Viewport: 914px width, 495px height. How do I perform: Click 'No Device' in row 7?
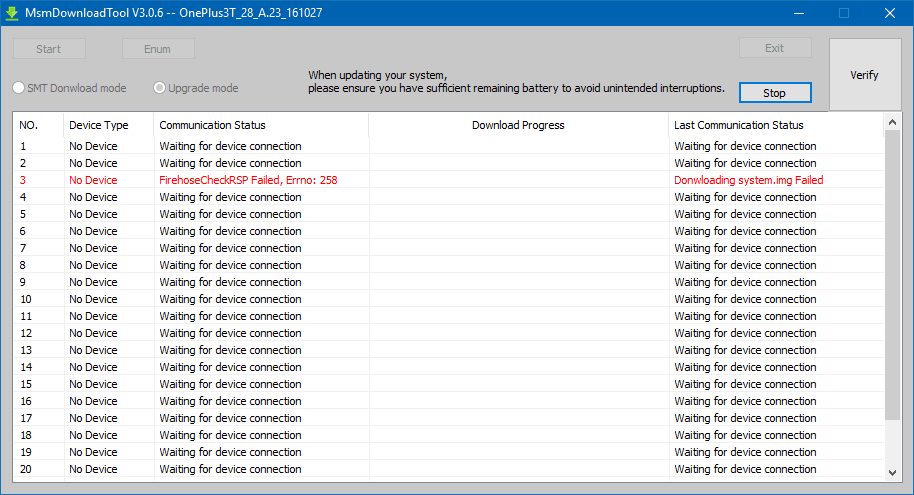pos(93,248)
